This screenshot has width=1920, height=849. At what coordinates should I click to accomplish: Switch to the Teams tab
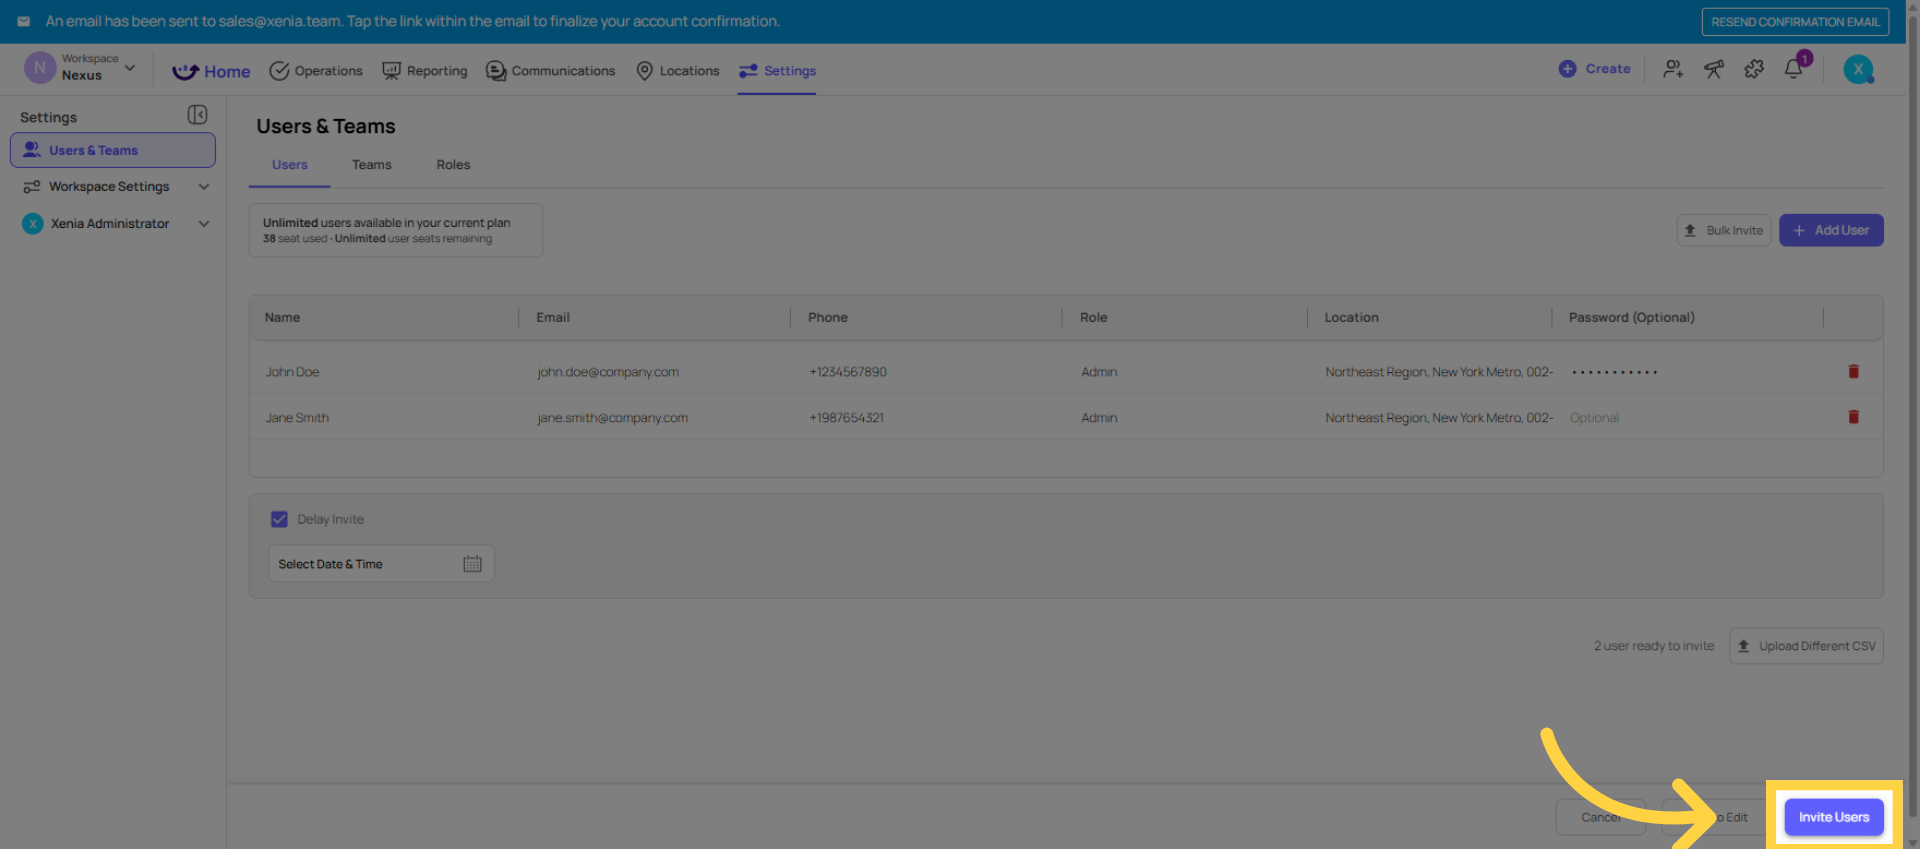click(371, 165)
